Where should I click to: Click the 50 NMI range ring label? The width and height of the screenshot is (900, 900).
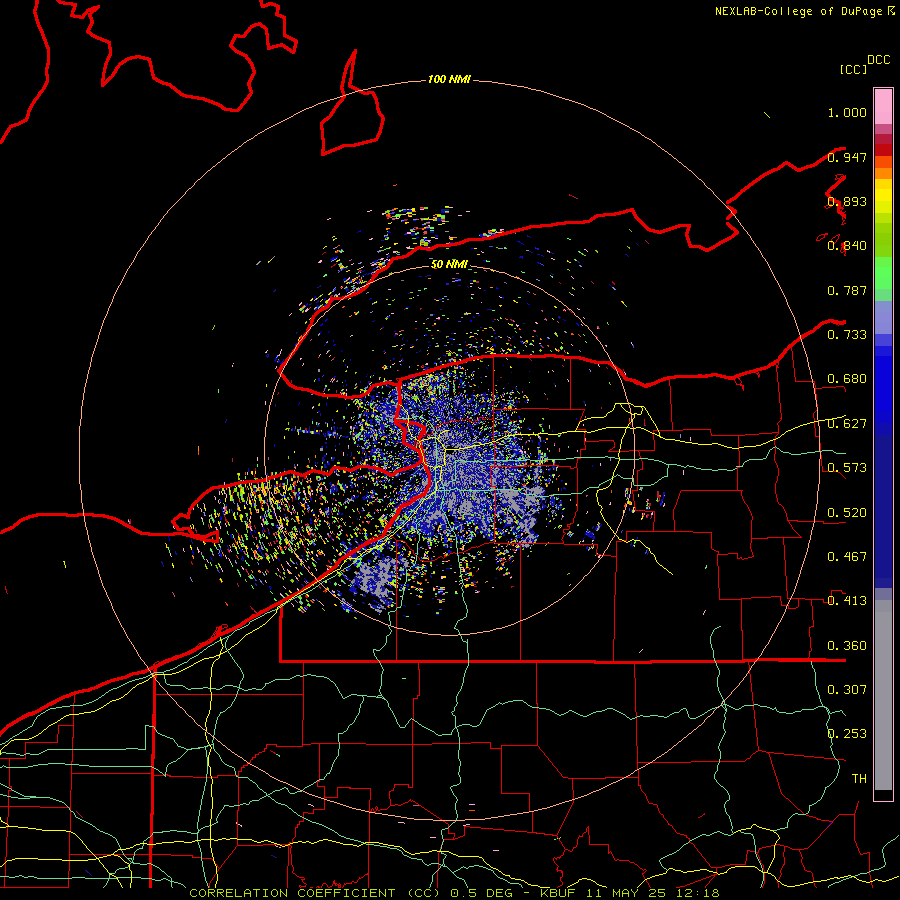coord(449,264)
